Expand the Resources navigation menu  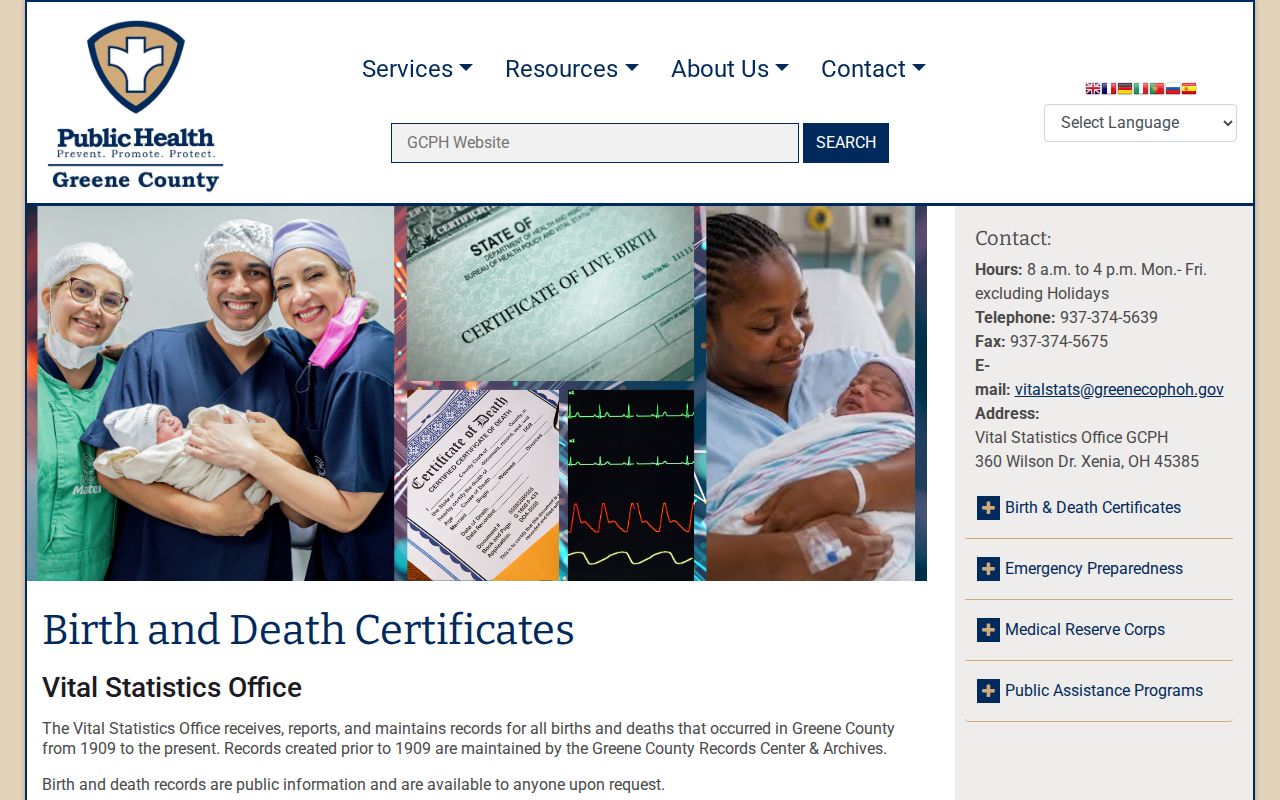click(571, 69)
